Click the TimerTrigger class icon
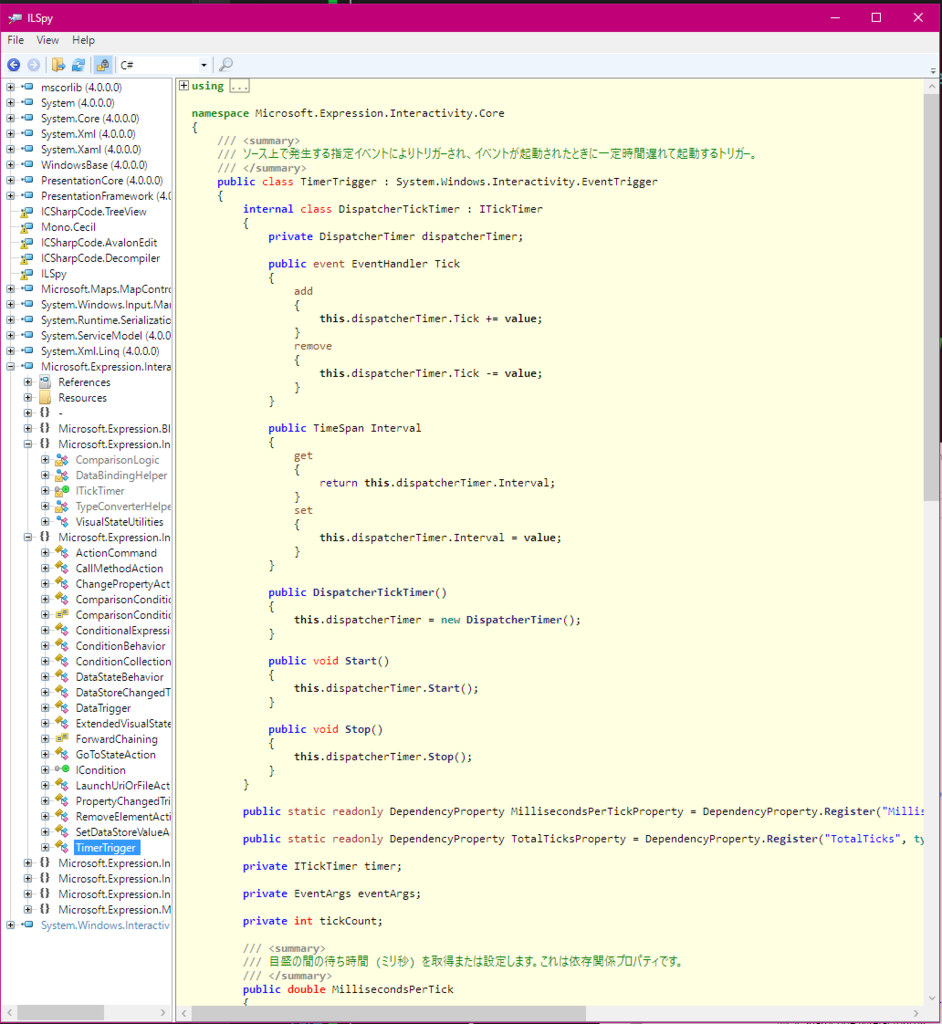The image size is (942, 1024). [x=62, y=847]
